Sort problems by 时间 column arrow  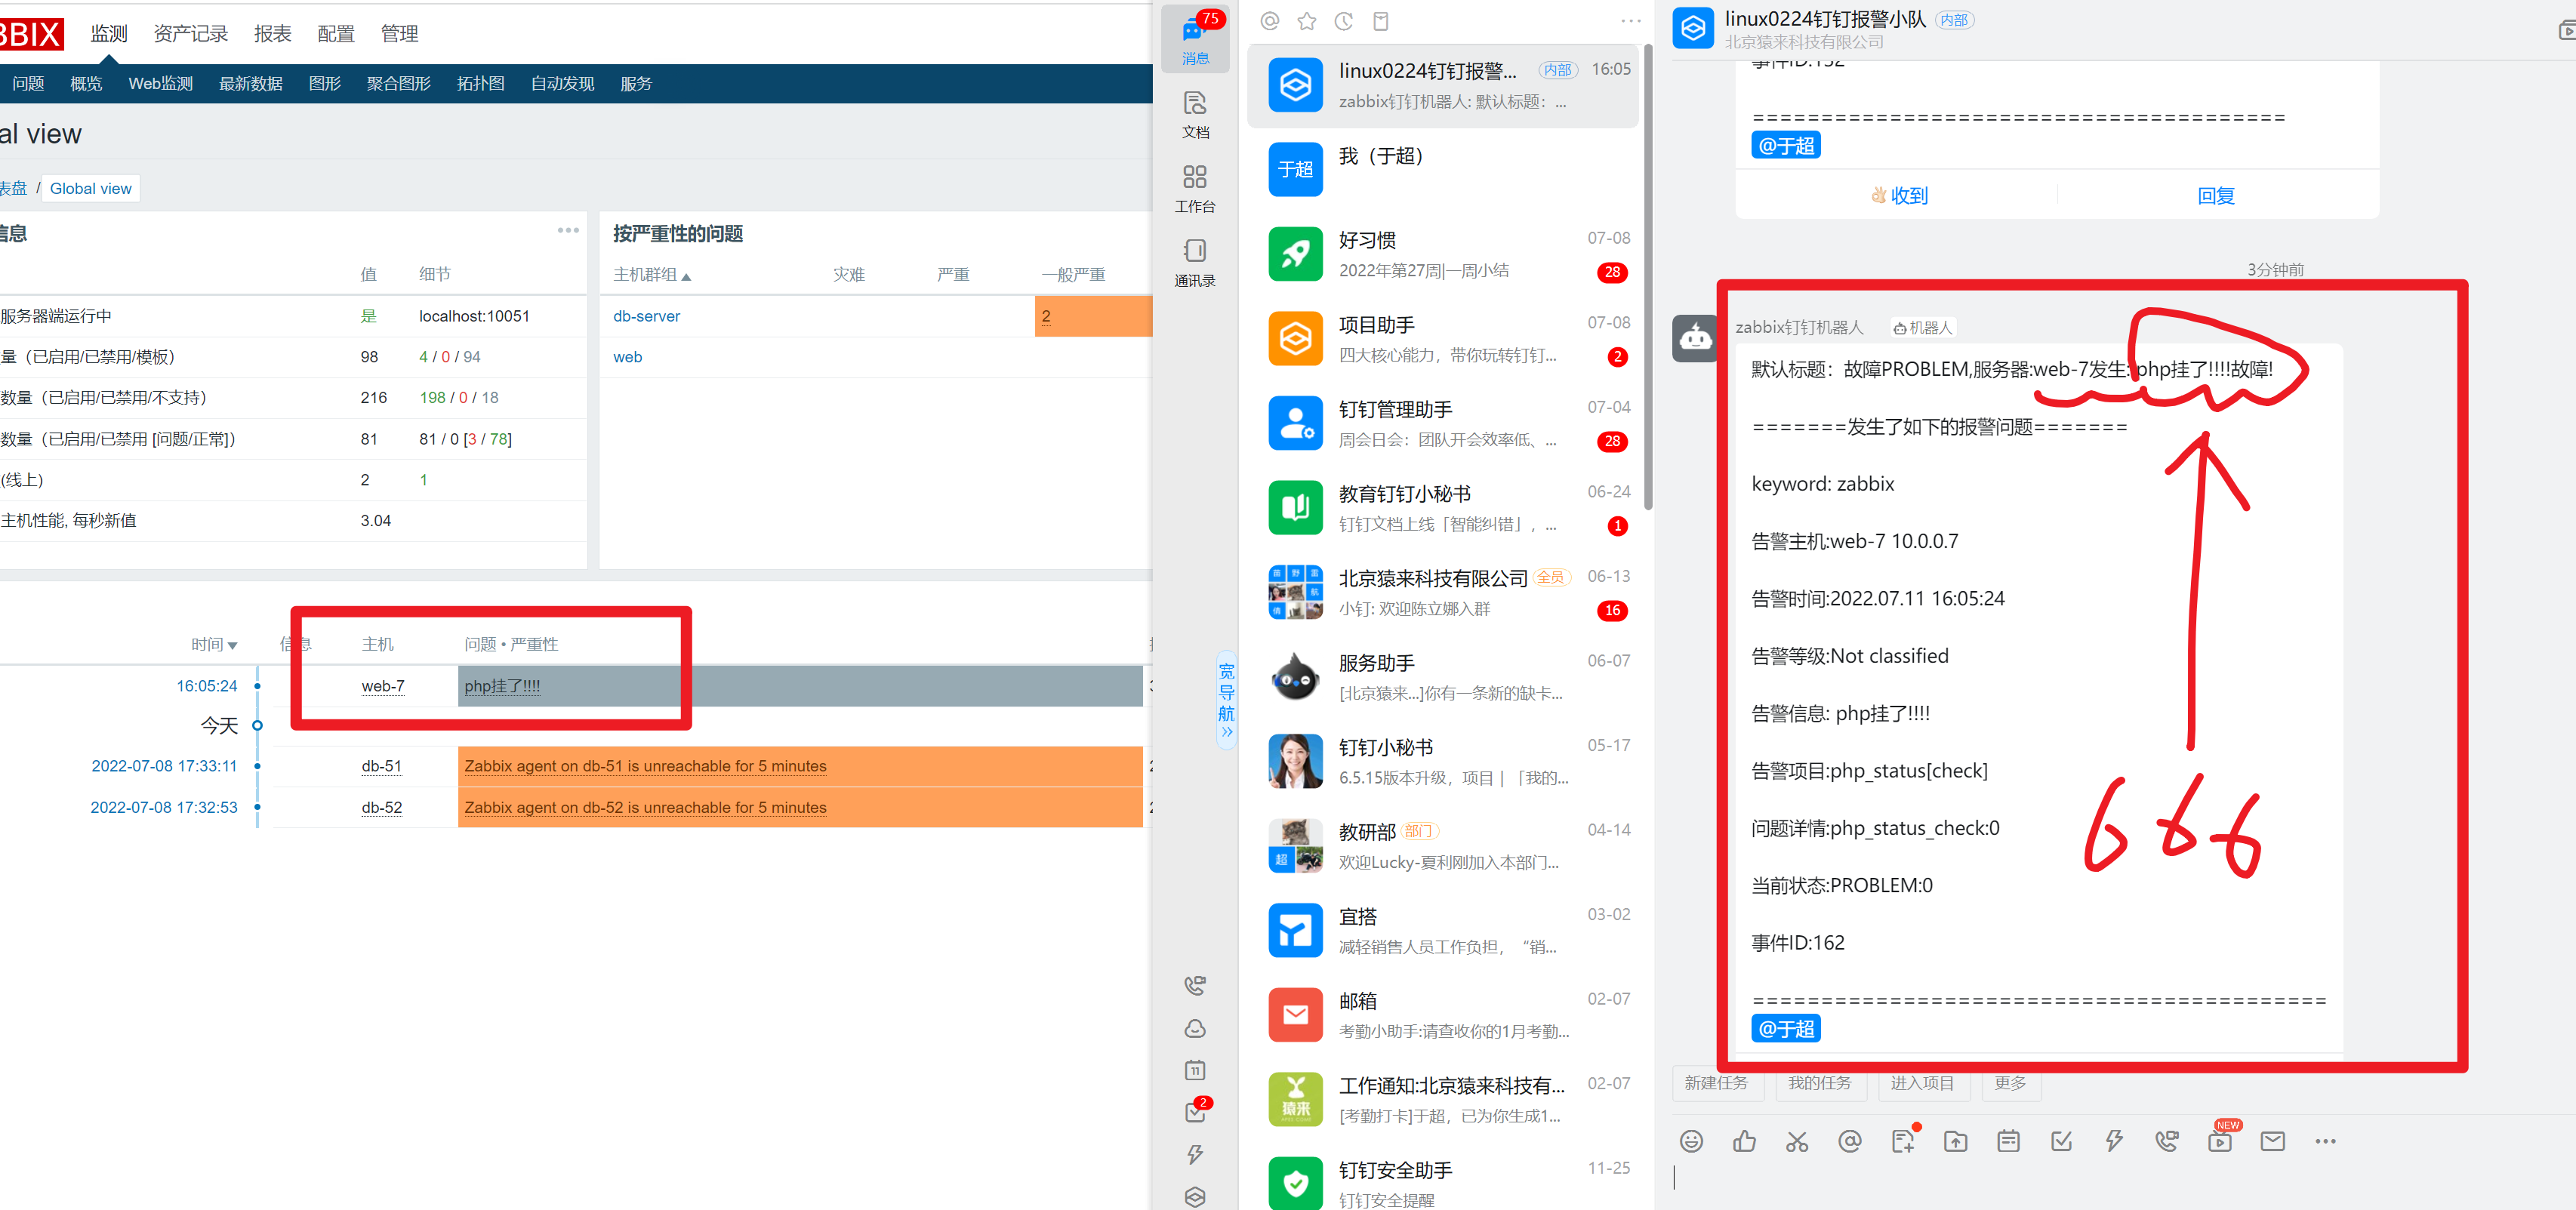(214, 645)
